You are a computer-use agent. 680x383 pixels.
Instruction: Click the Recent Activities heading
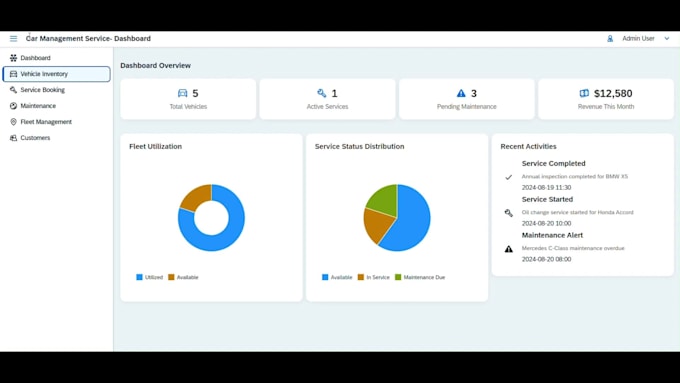pos(528,147)
